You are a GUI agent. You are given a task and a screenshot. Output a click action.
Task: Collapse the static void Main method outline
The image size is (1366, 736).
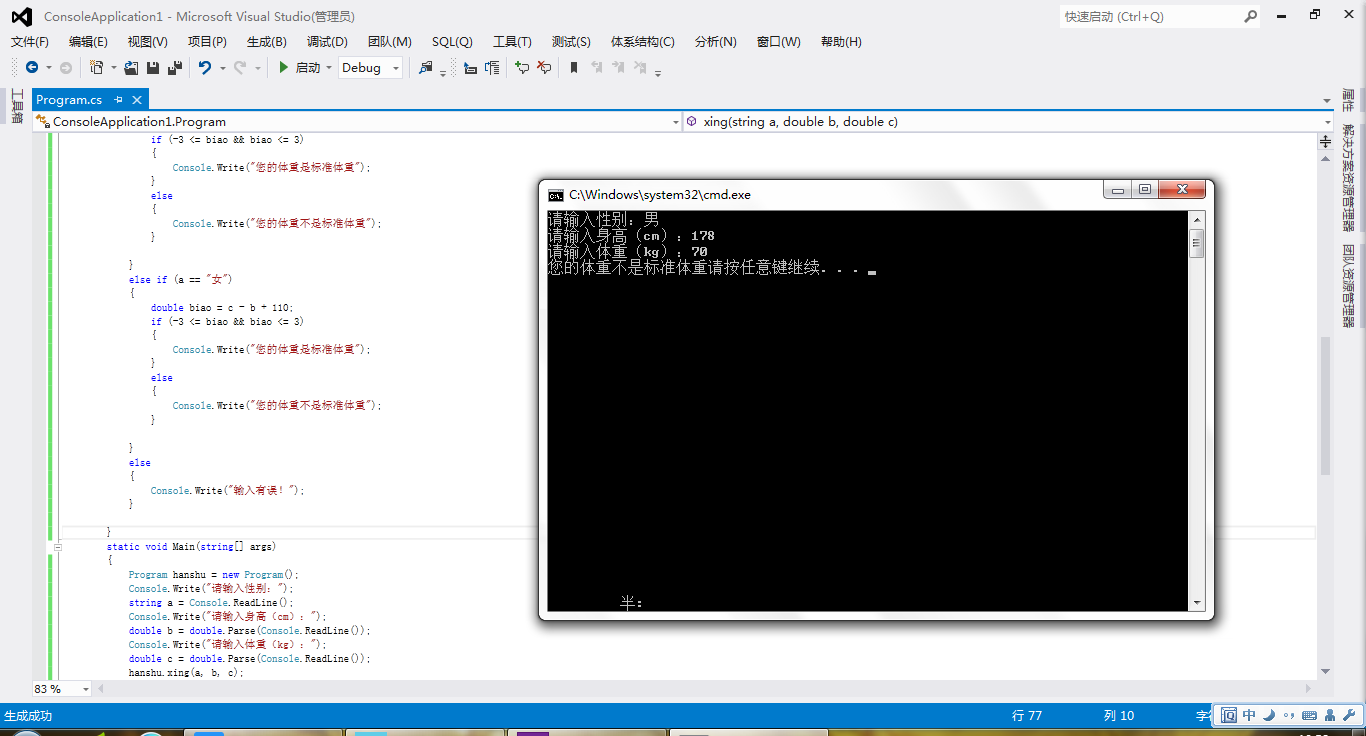(x=58, y=547)
